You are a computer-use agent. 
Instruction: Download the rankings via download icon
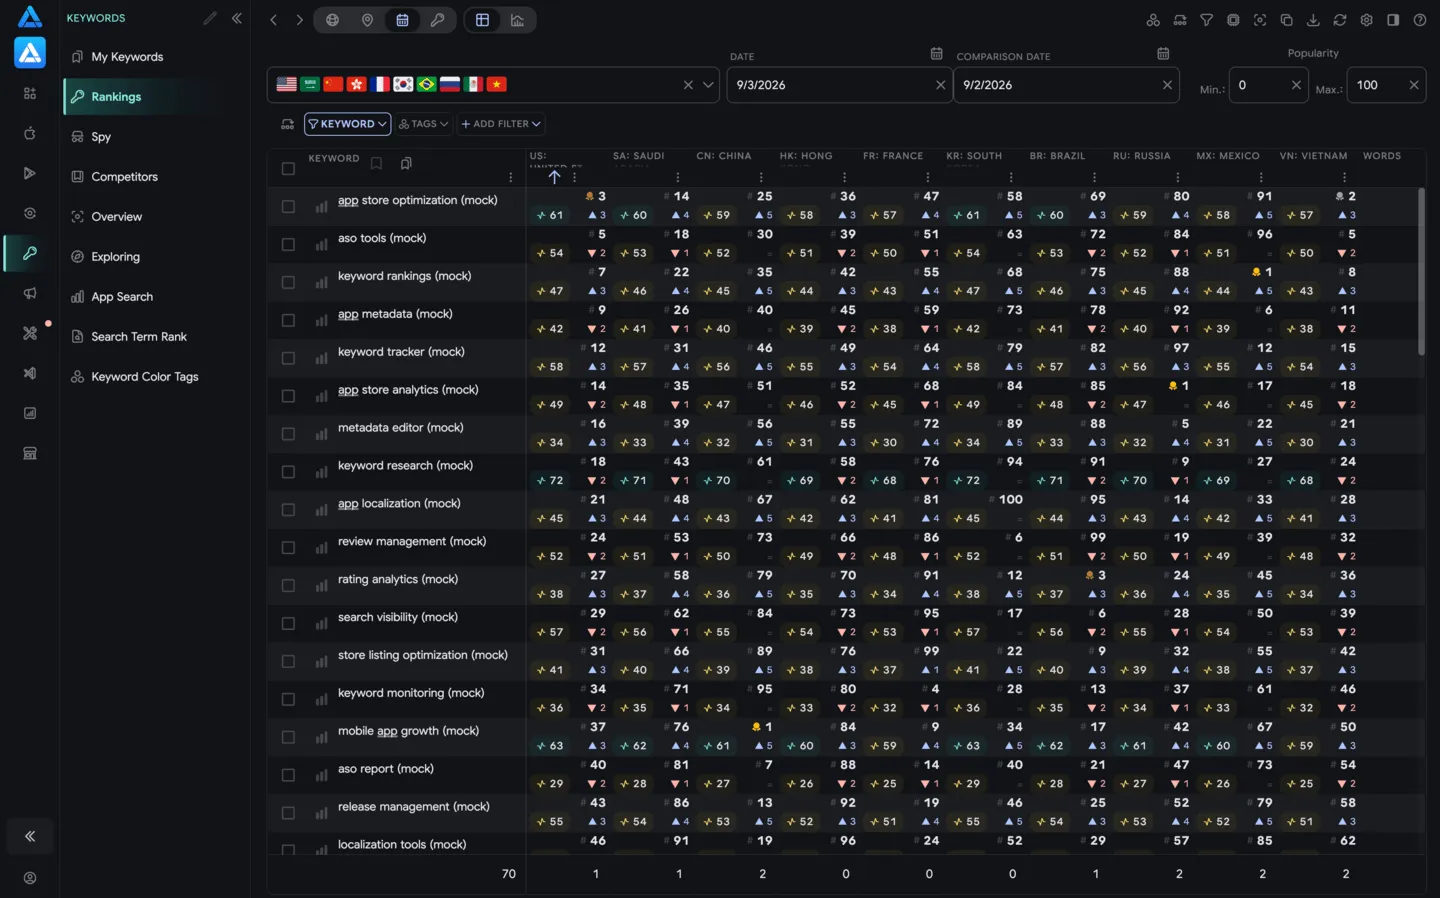tap(1313, 20)
